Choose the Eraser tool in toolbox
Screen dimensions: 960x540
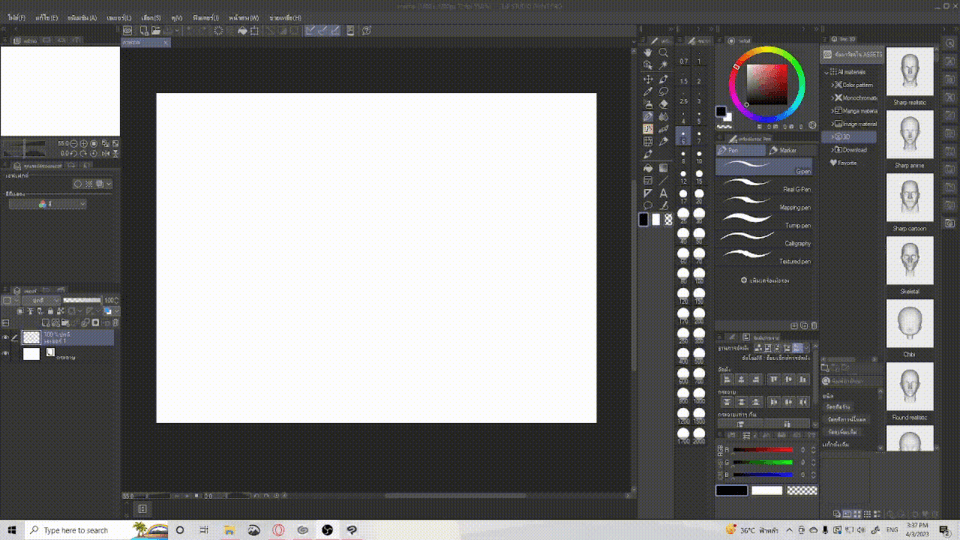click(663, 104)
